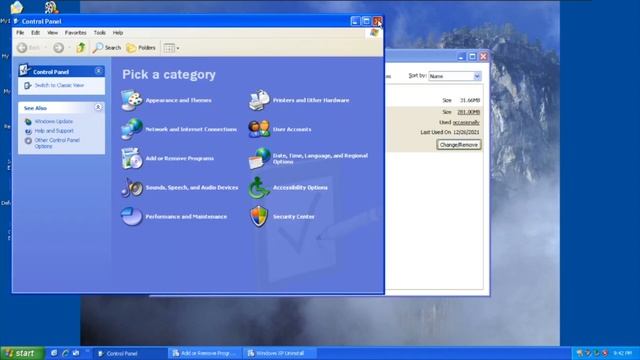This screenshot has height=360, width=640.
Task: Click the User Accounts people icon
Action: tap(259, 129)
